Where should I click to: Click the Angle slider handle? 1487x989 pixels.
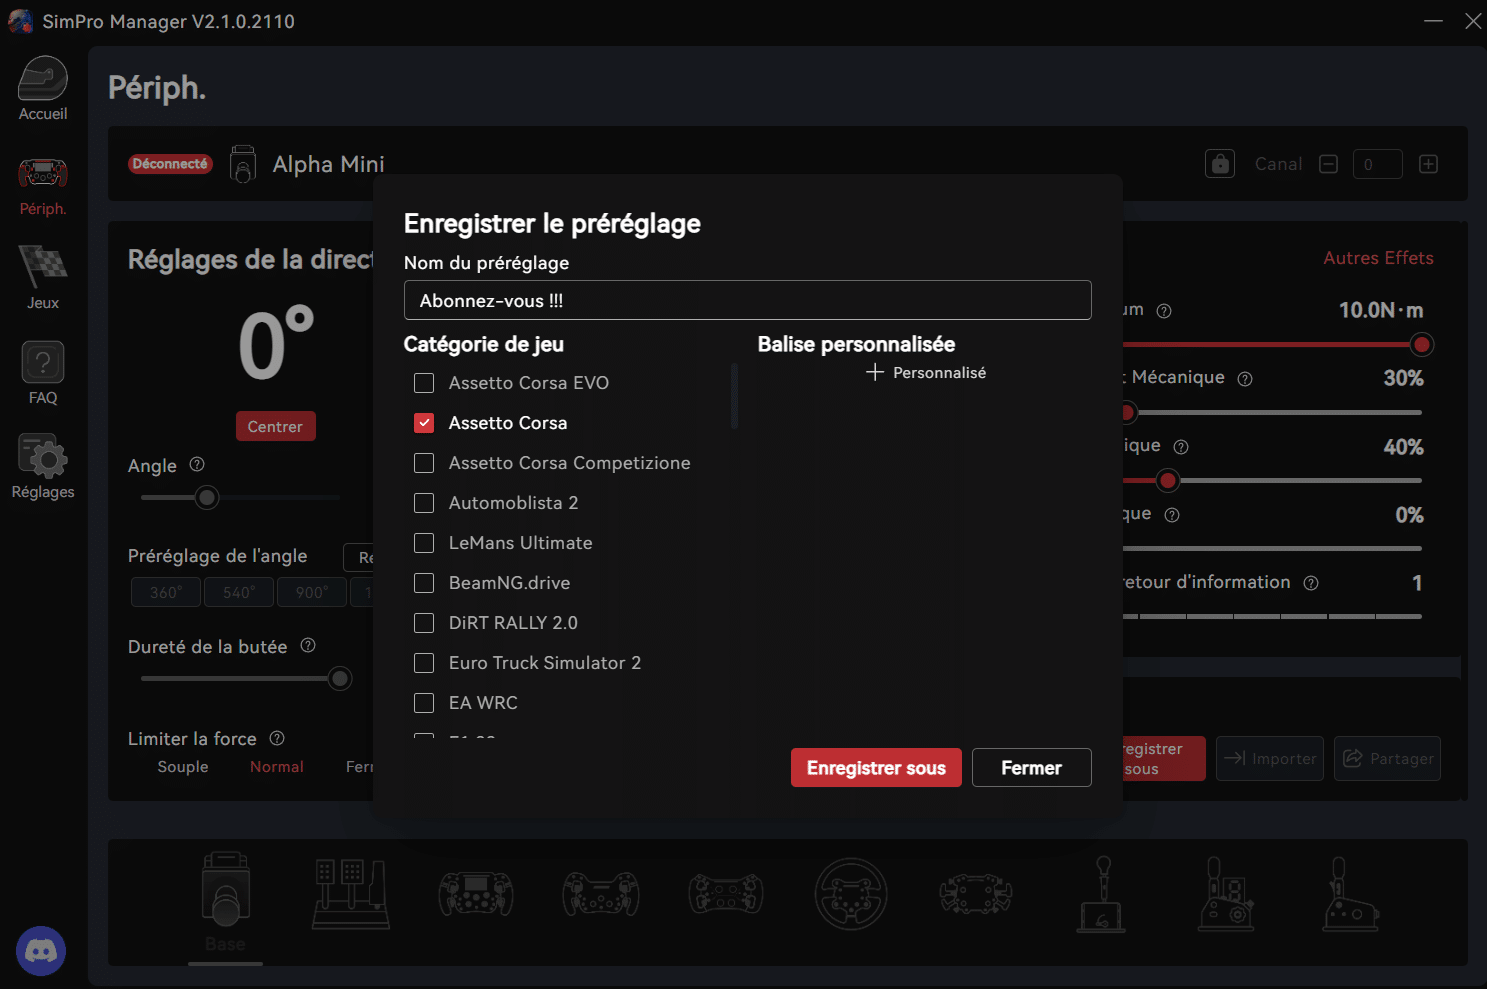tap(207, 497)
